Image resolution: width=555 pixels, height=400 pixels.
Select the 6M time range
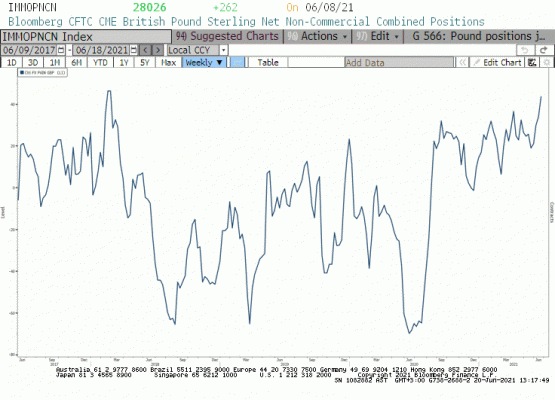pyautogui.click(x=76, y=62)
